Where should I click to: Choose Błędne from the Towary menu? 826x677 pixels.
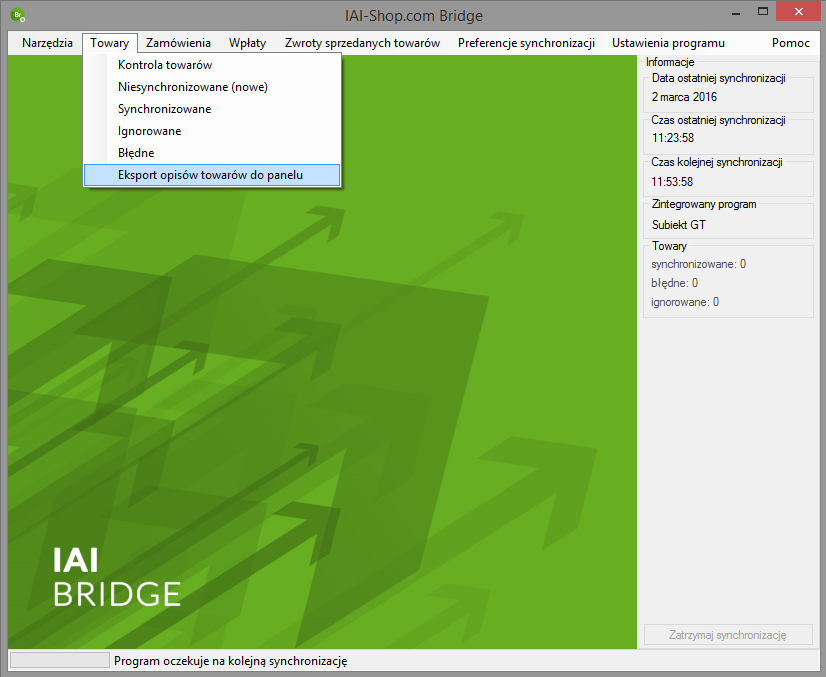[136, 153]
